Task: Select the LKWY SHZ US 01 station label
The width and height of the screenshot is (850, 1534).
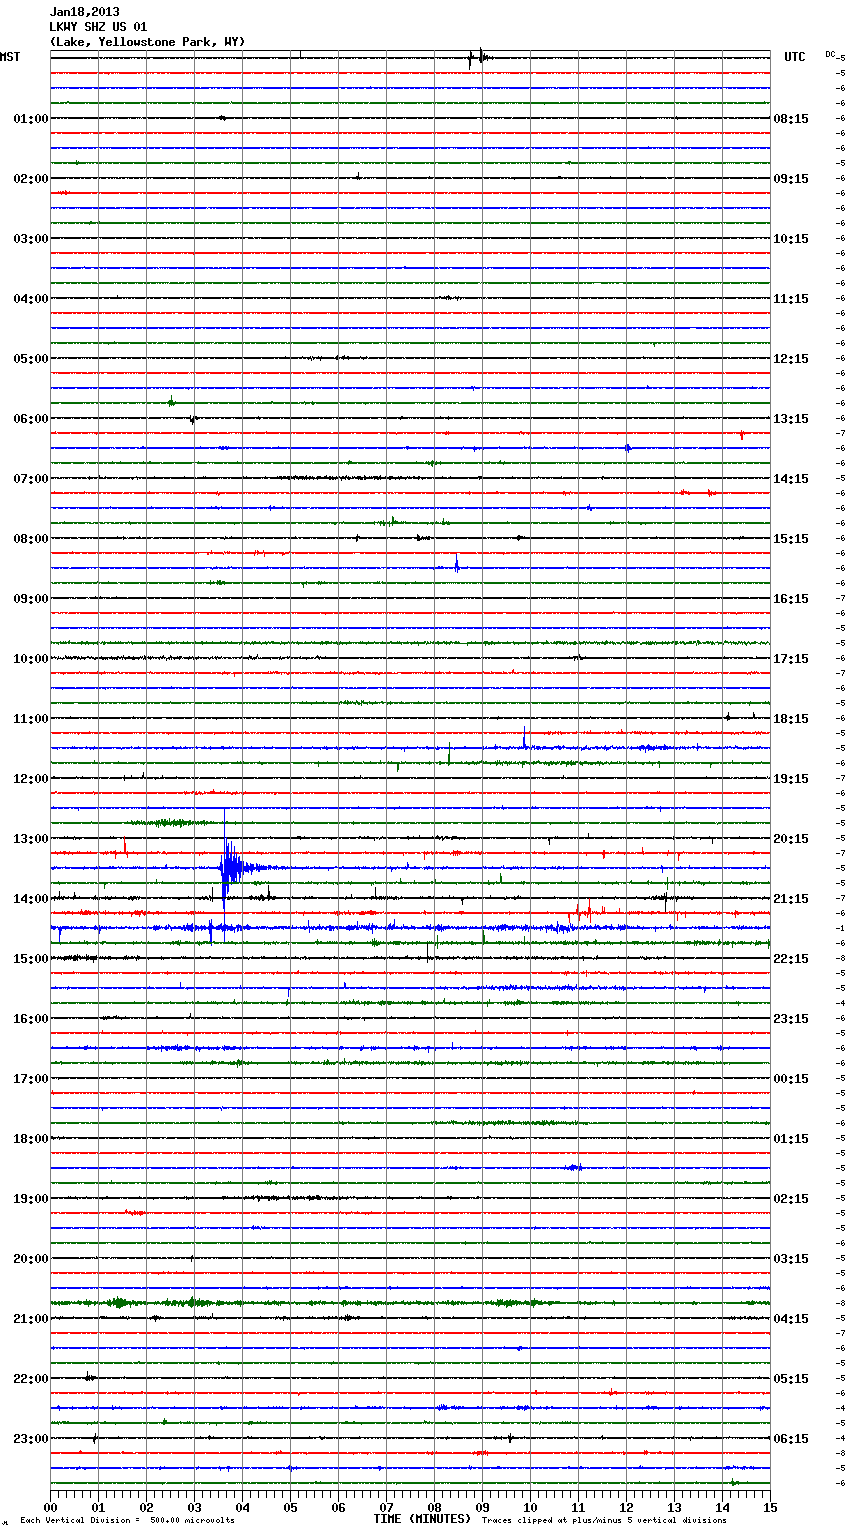Action: pyautogui.click(x=98, y=27)
